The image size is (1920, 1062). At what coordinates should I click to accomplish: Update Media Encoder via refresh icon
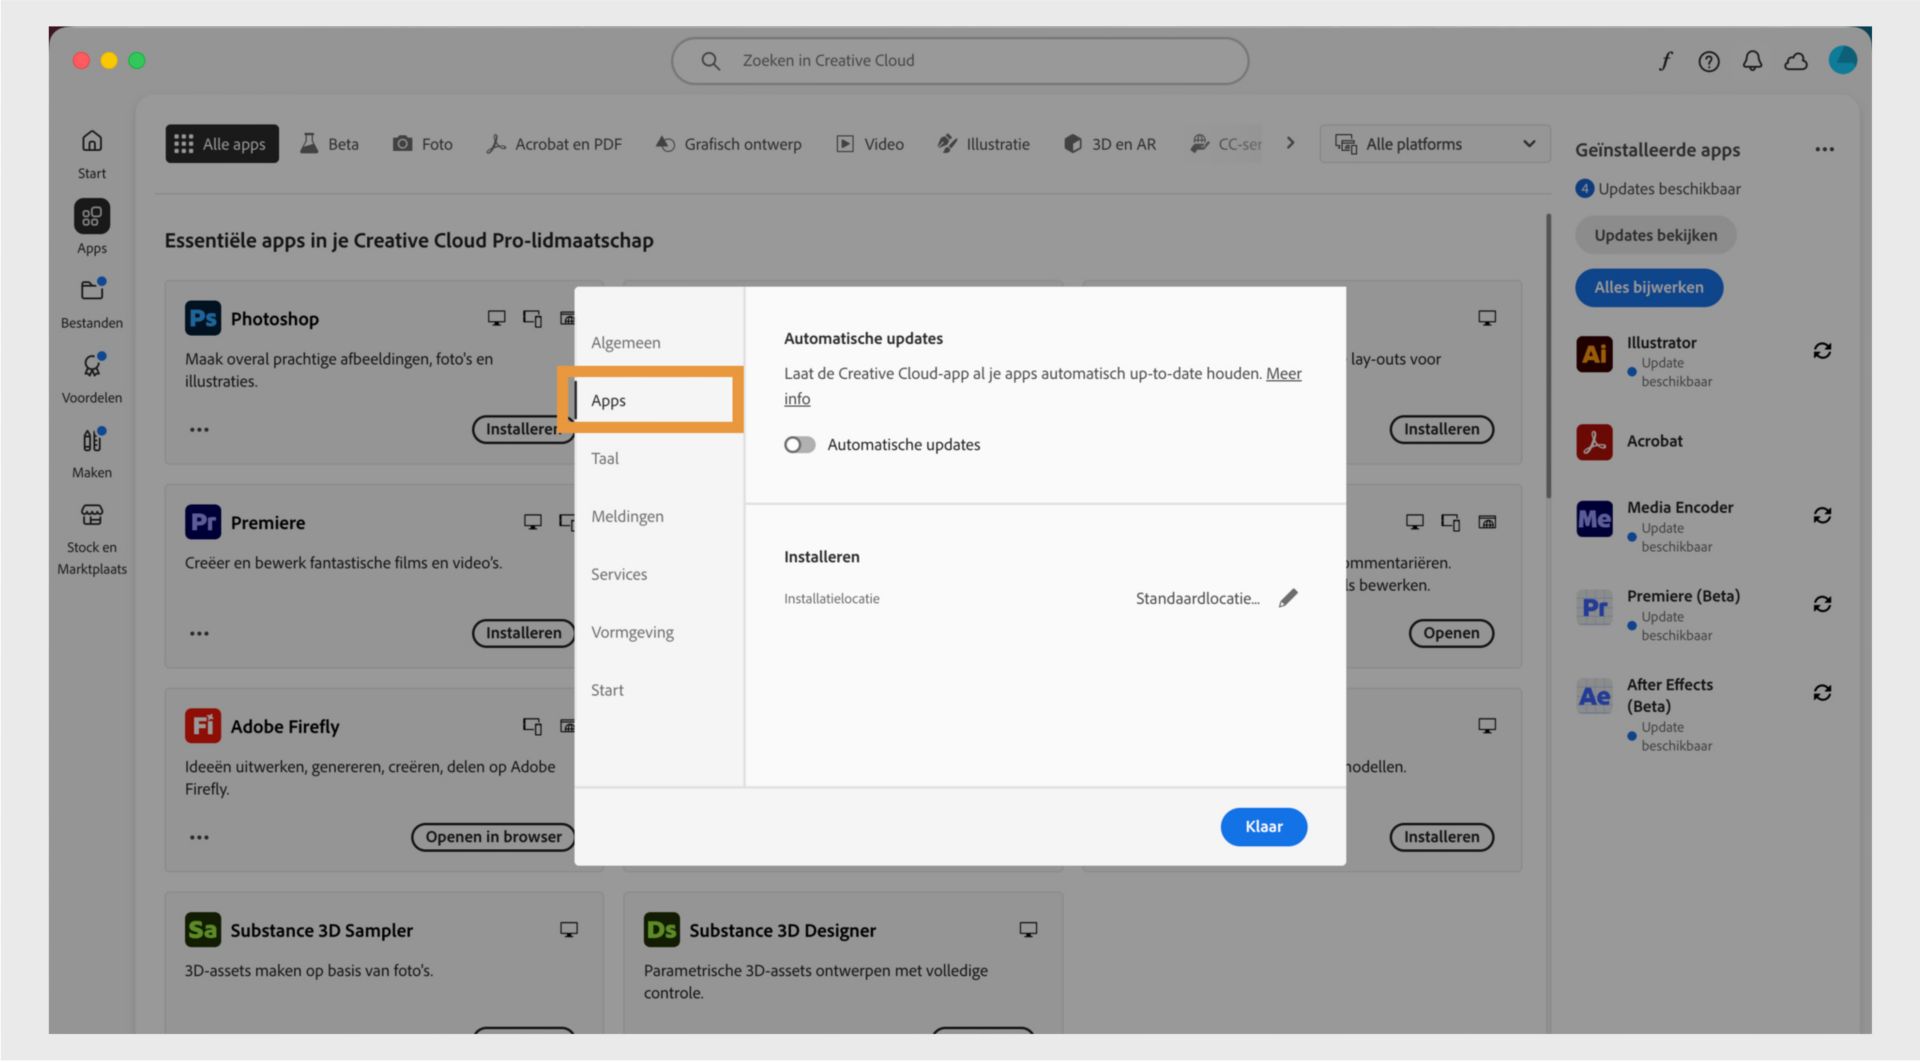[1822, 516]
